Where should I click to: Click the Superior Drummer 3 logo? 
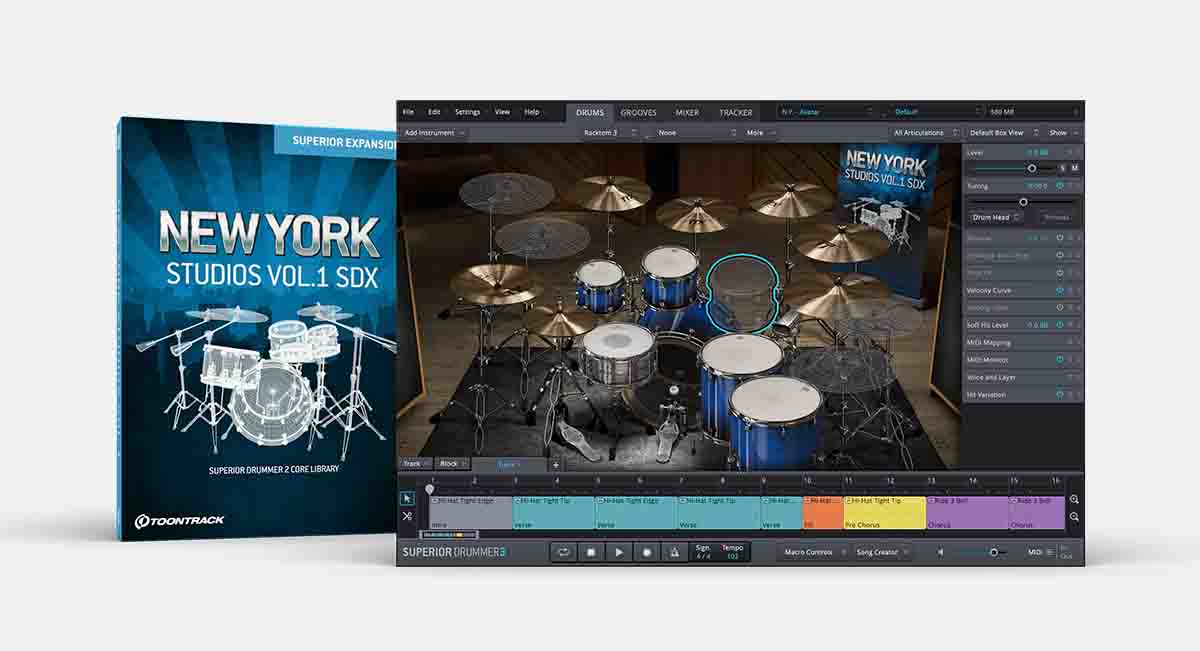(454, 552)
